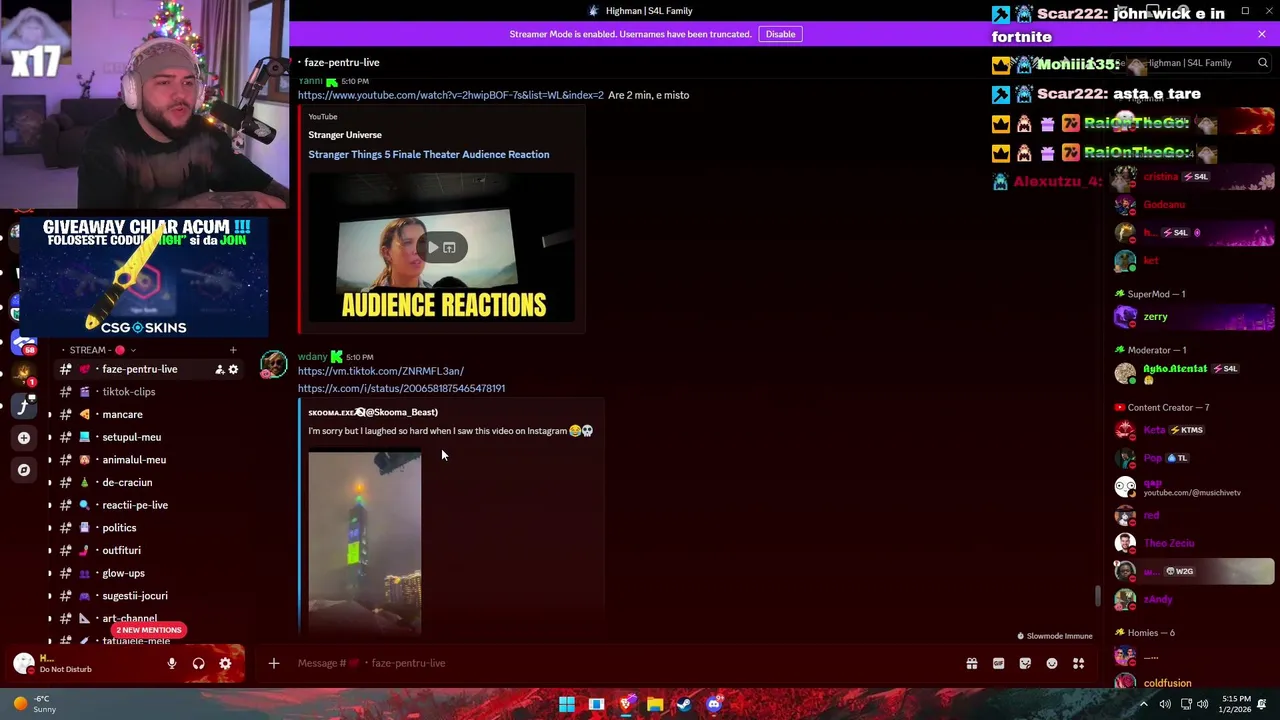This screenshot has height=720, width=1280.
Task: Expand threads arrow for reactii-pe-live channel
Action: tap(50, 505)
